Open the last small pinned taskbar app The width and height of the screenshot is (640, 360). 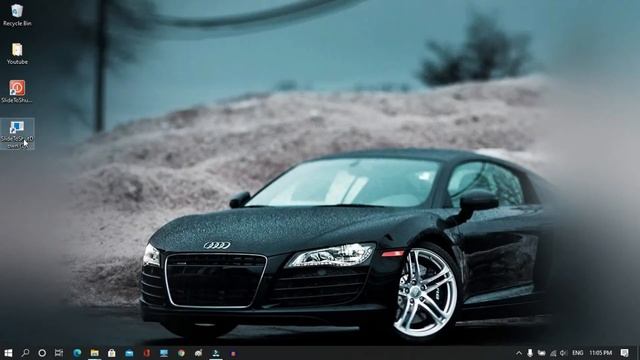point(233,353)
